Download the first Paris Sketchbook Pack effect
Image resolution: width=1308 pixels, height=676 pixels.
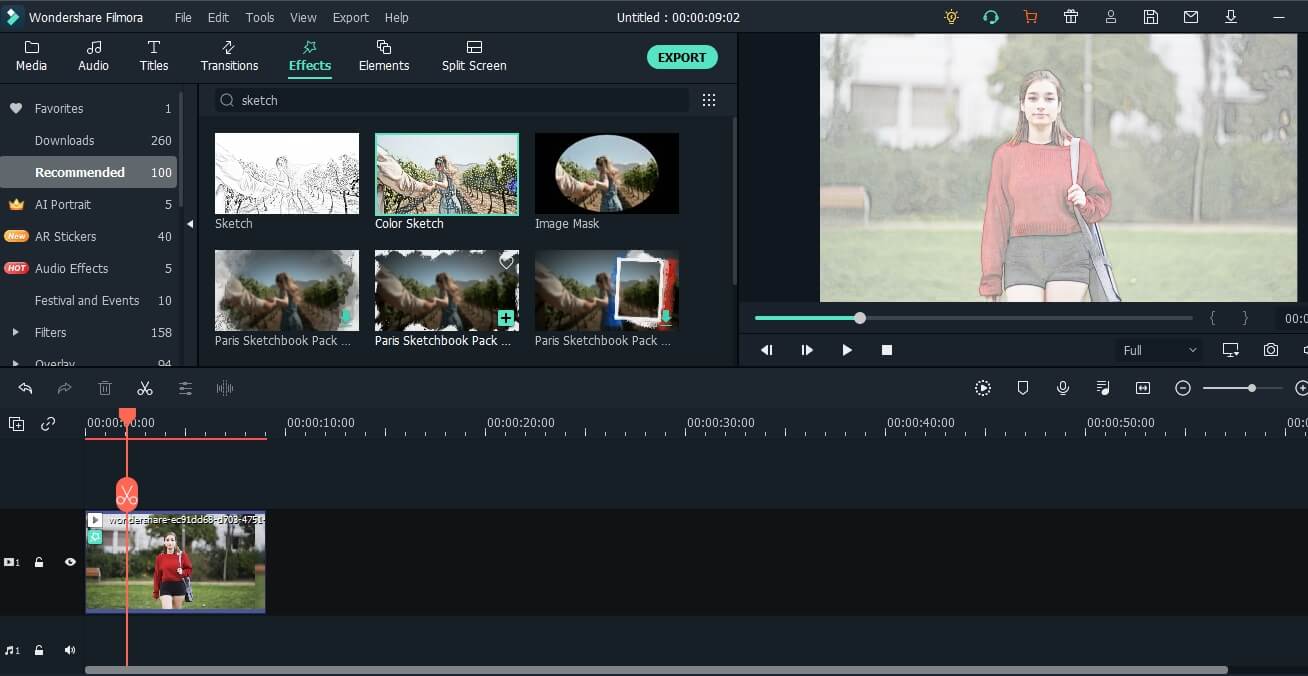[x=346, y=317]
